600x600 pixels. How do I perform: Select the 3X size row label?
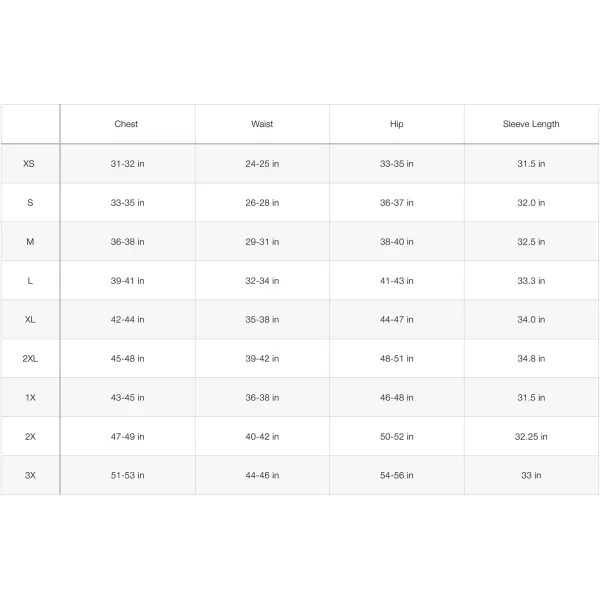click(x=30, y=475)
